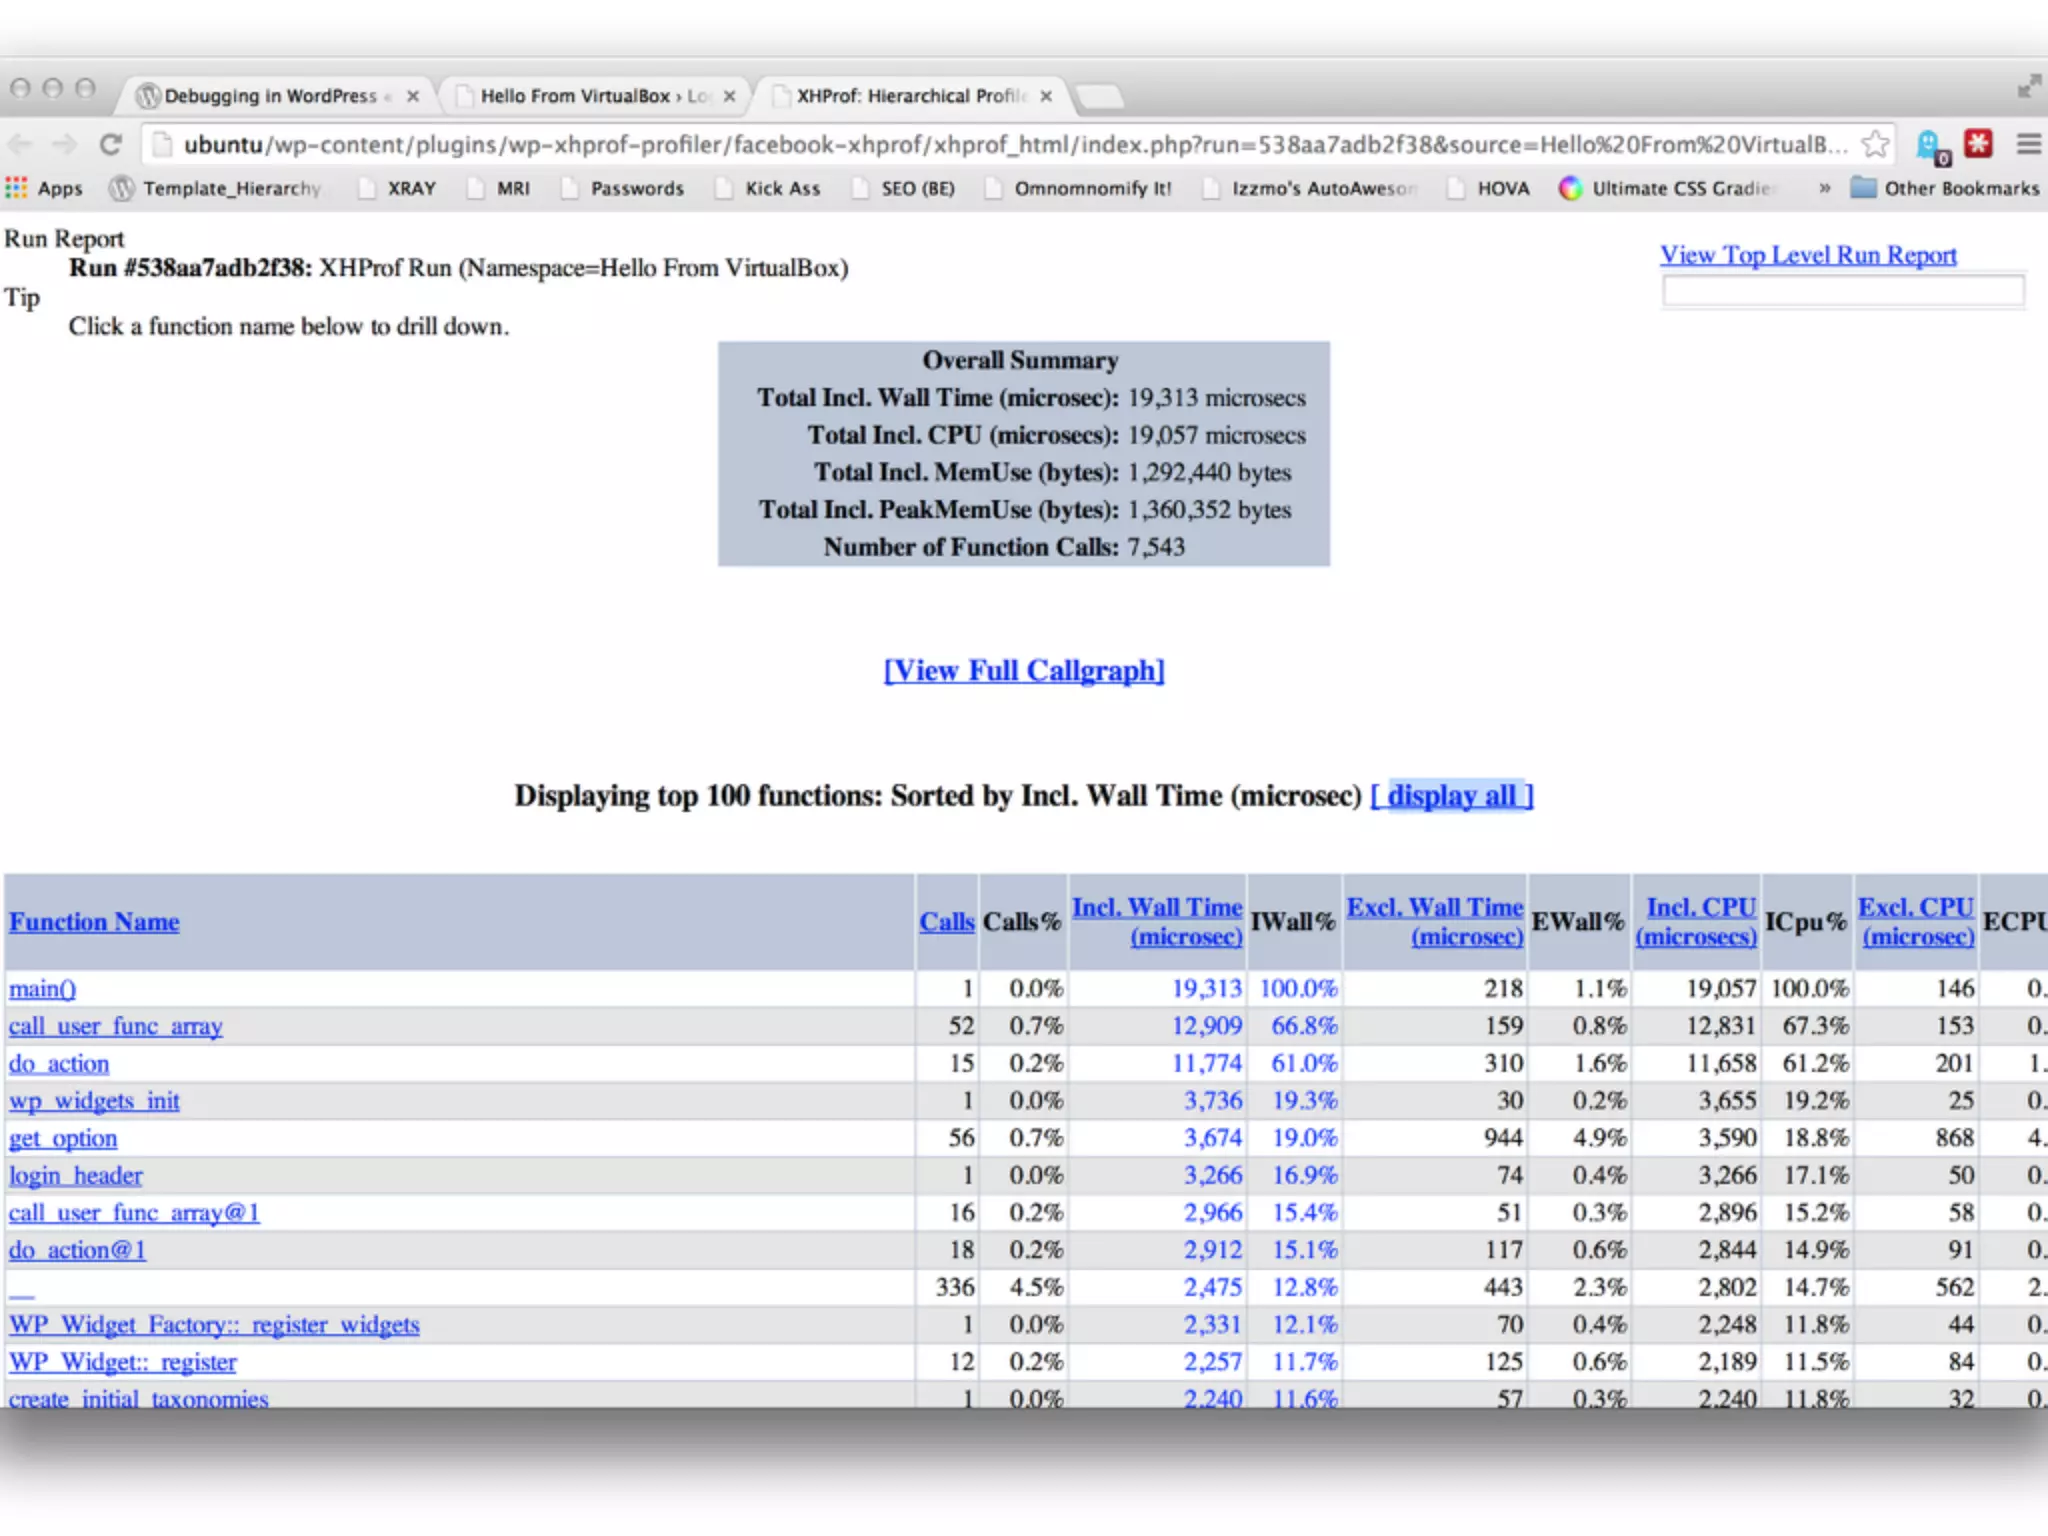Click the 1,292,440 bytes MemUse value
Viewport: 2048px width, 1536px height.
tap(1210, 472)
